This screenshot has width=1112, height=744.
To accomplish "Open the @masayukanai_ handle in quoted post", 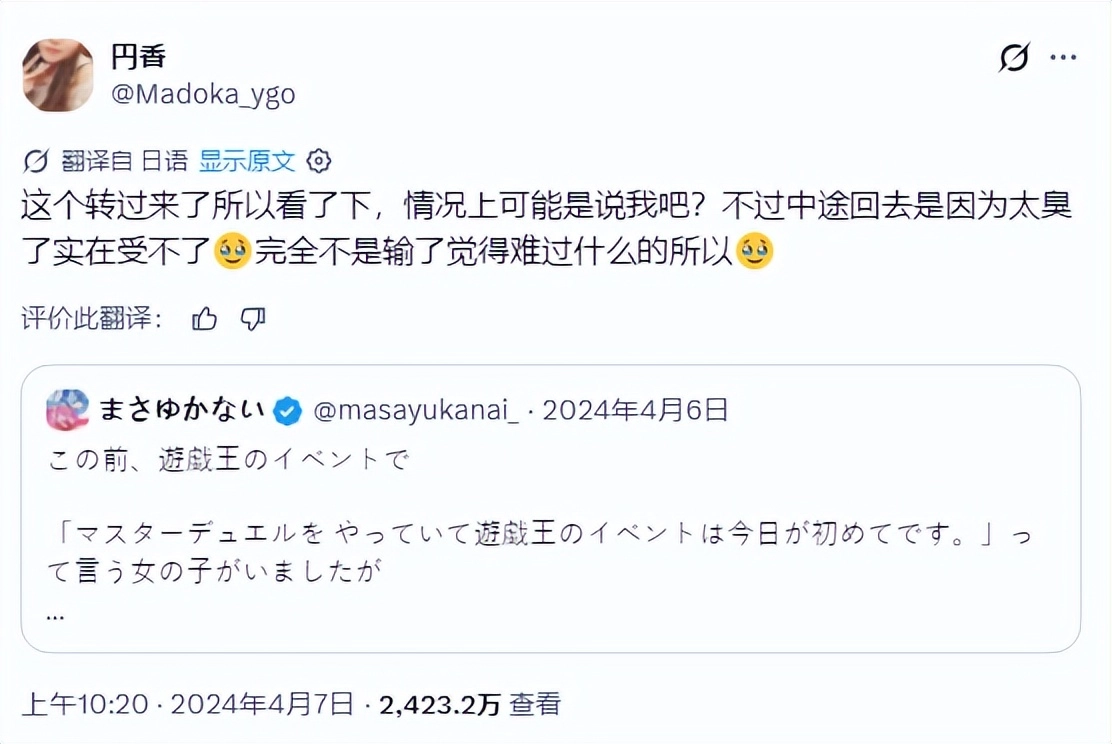I will click(x=416, y=410).
